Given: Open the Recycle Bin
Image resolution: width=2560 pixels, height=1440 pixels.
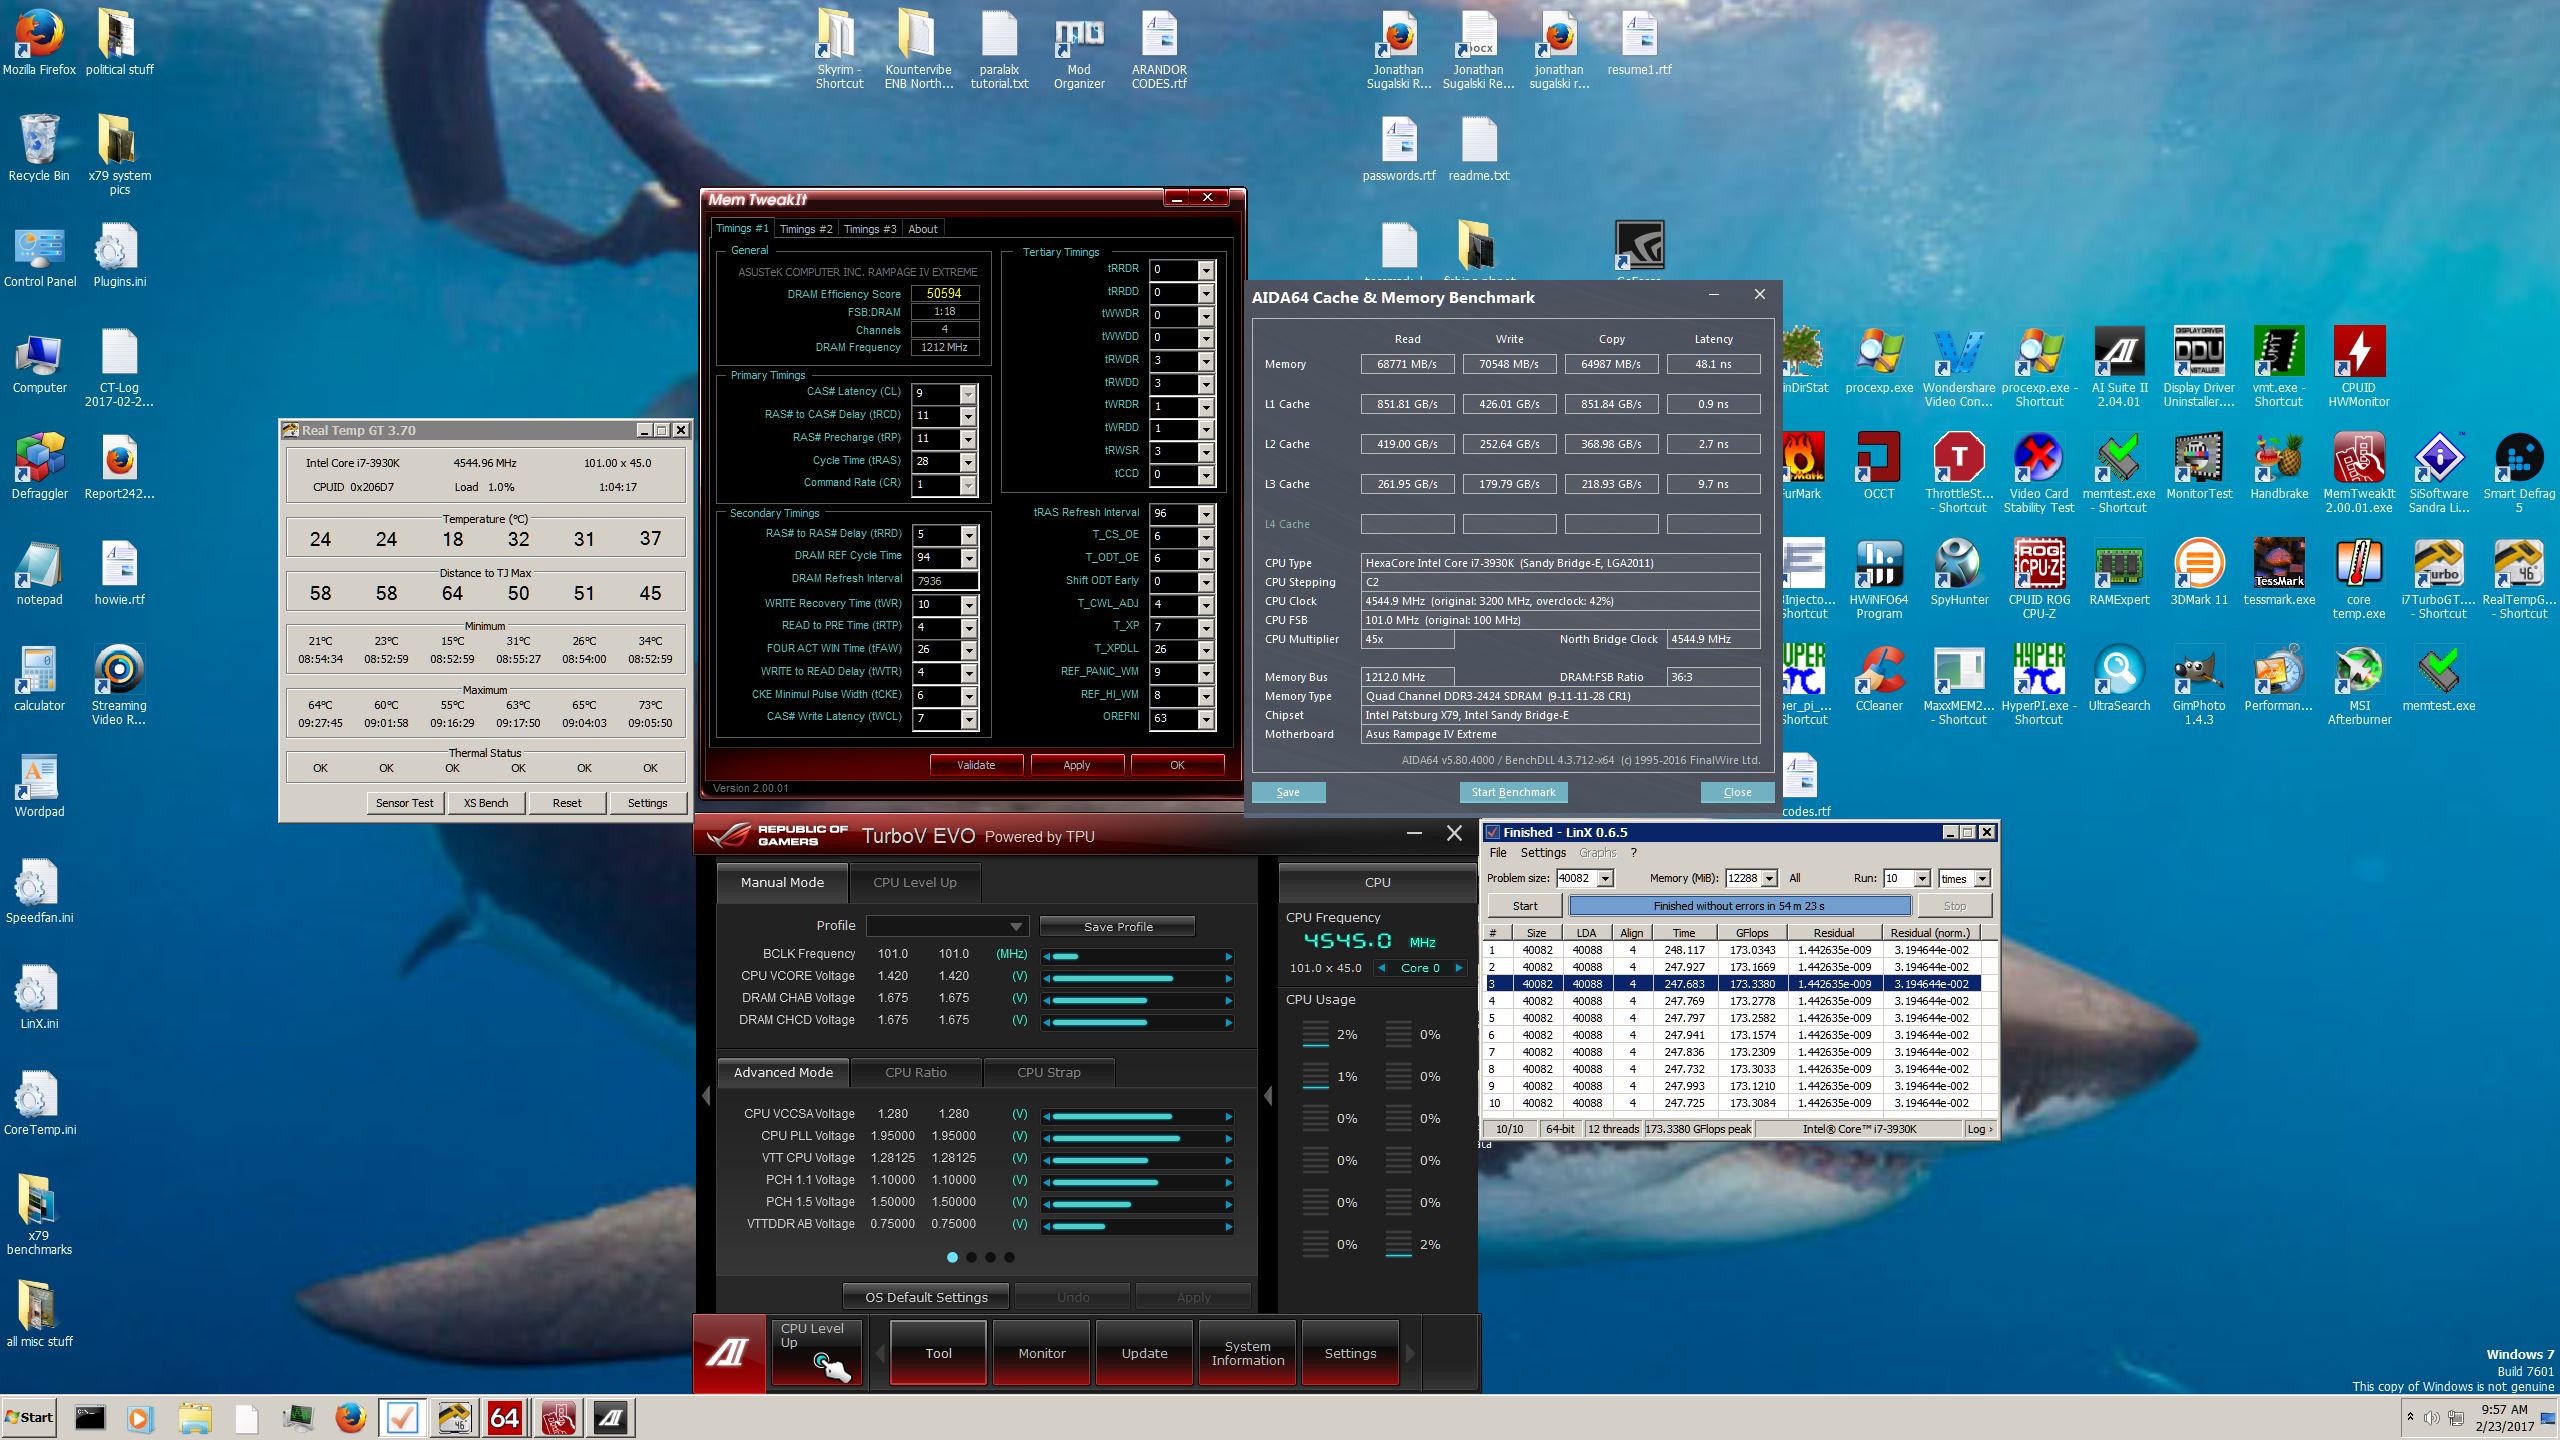Looking at the screenshot, I should (x=39, y=148).
